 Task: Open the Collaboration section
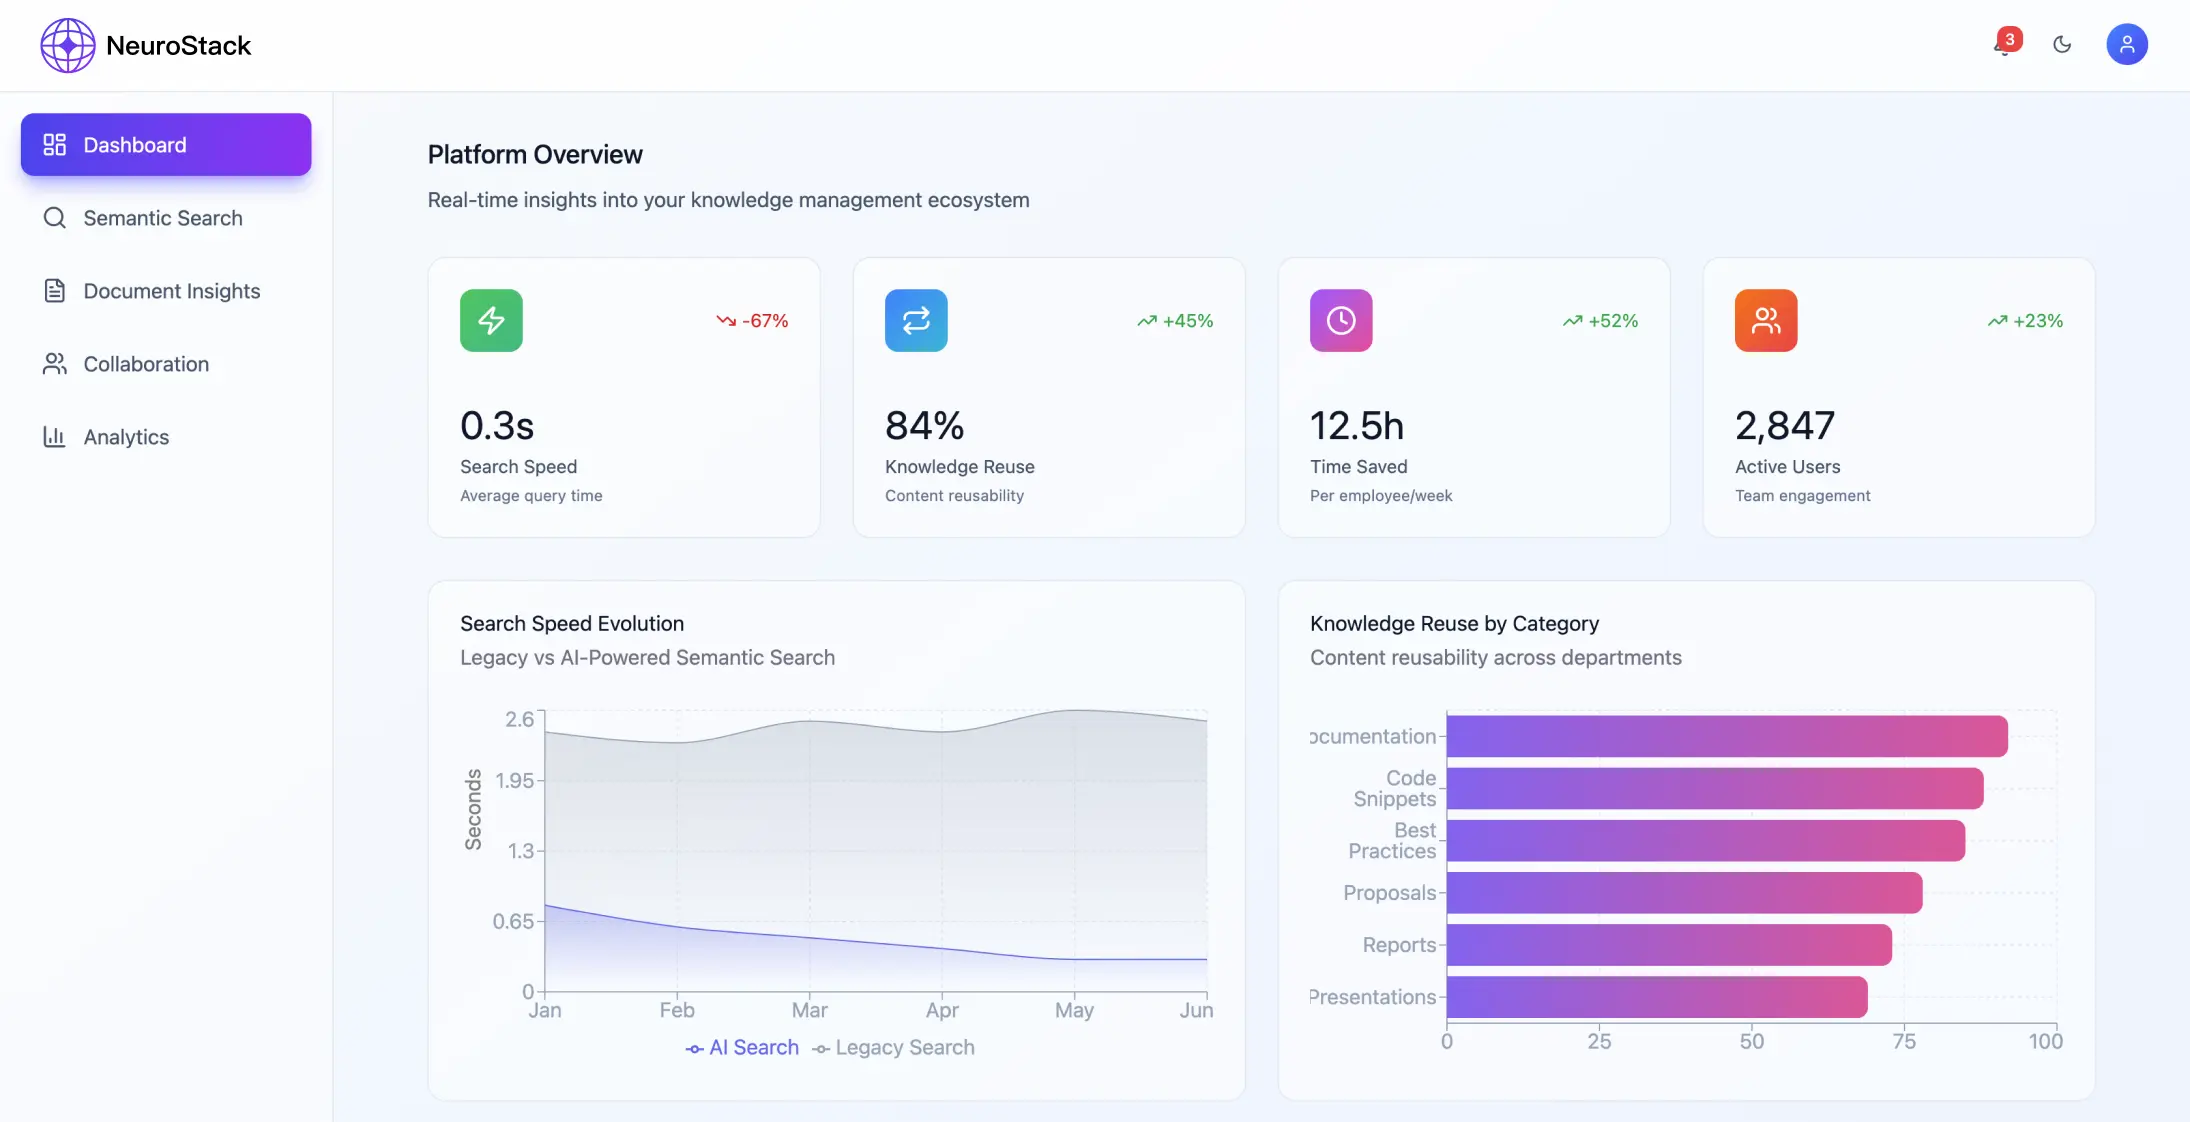[146, 364]
